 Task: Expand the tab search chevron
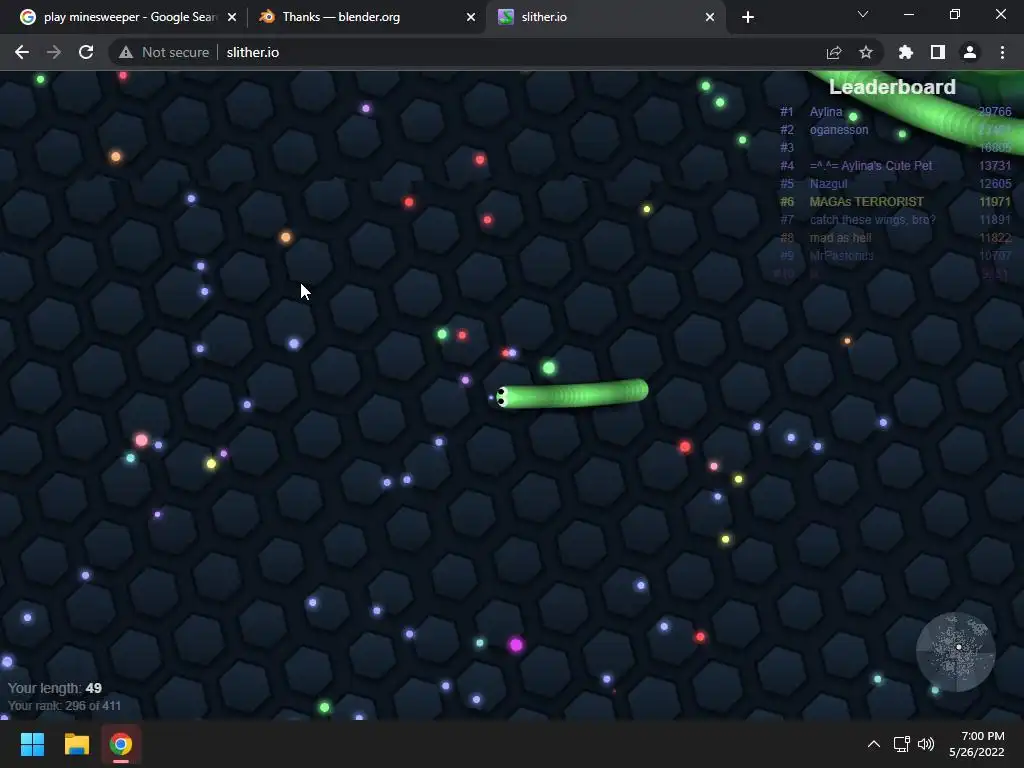coord(863,14)
